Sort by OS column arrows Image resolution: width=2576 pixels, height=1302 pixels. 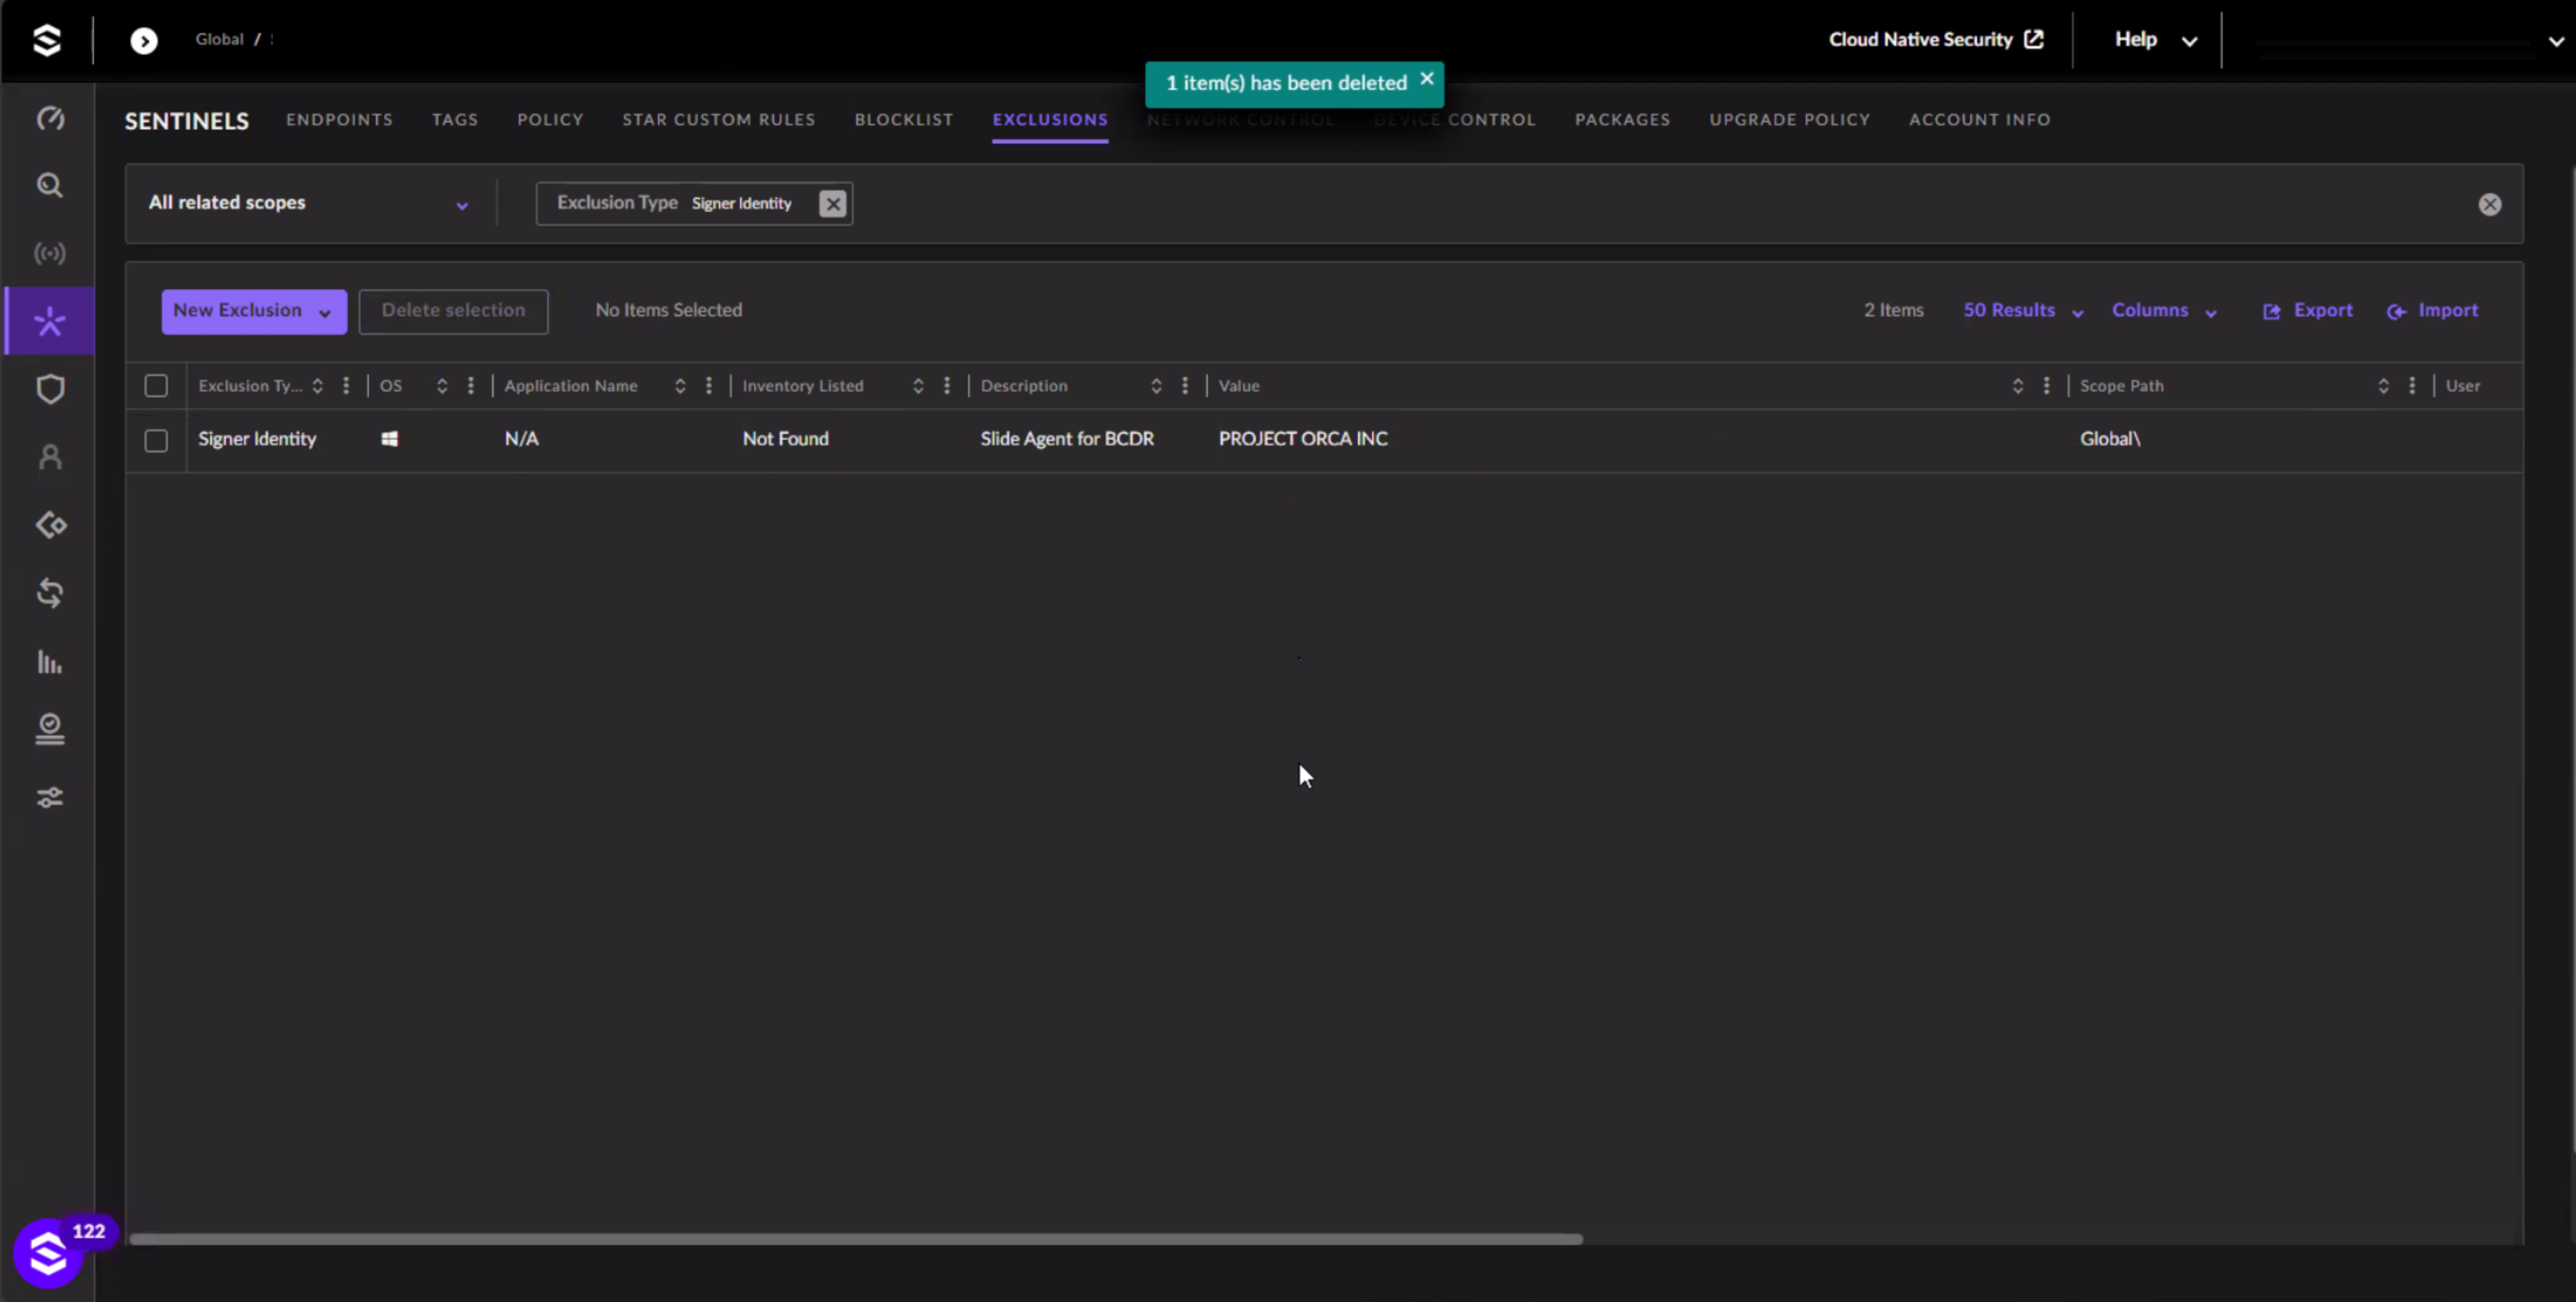(x=441, y=386)
